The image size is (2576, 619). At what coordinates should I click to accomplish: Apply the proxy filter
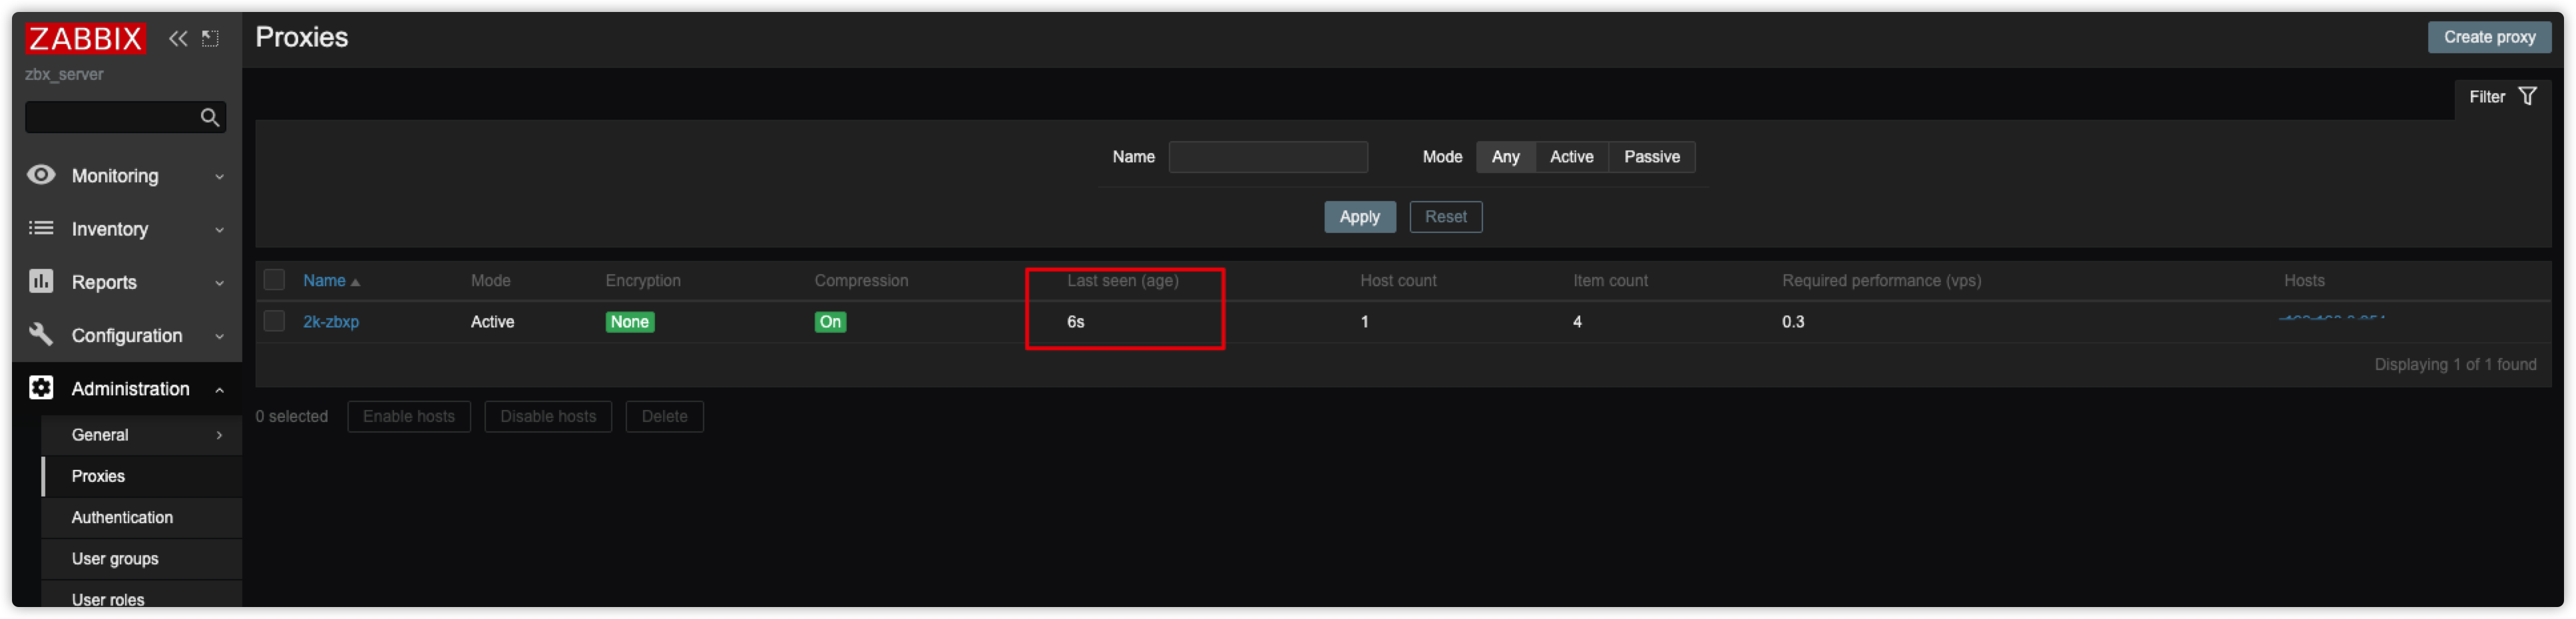pos(1359,217)
